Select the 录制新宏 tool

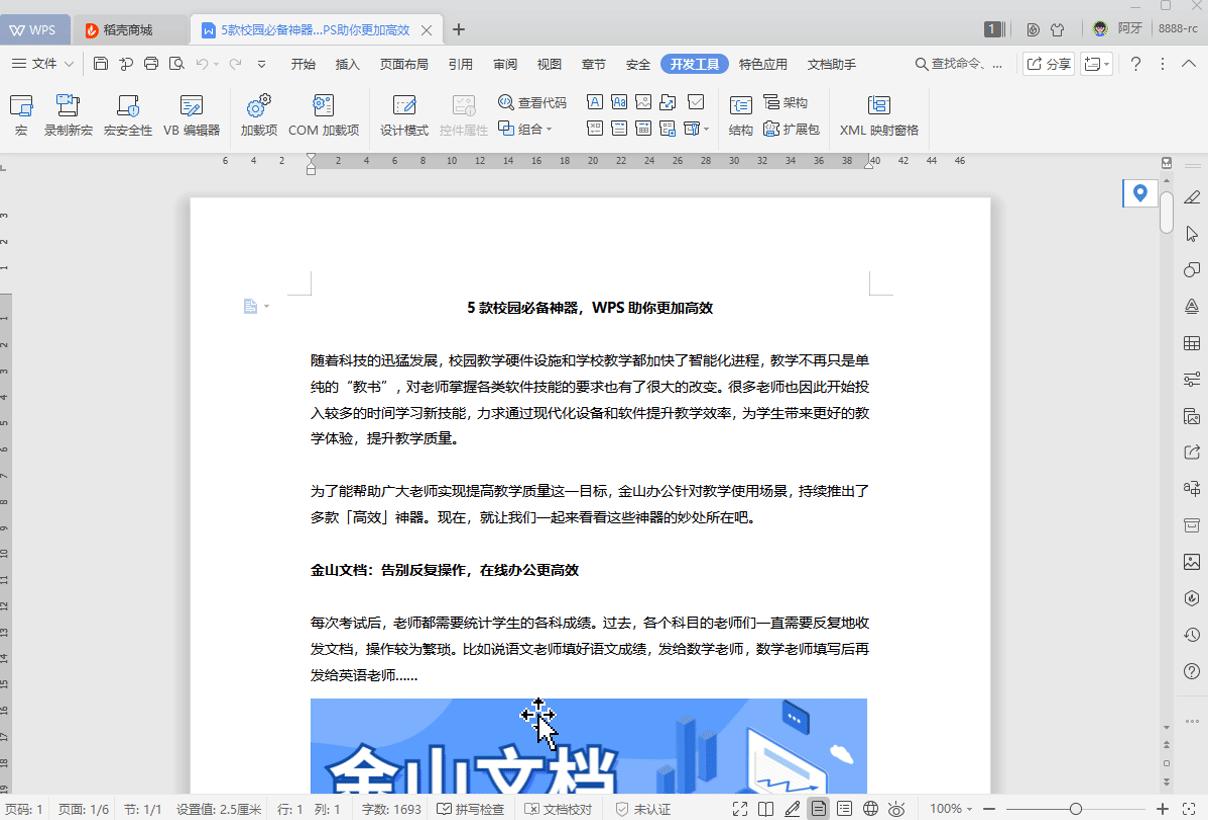(67, 113)
